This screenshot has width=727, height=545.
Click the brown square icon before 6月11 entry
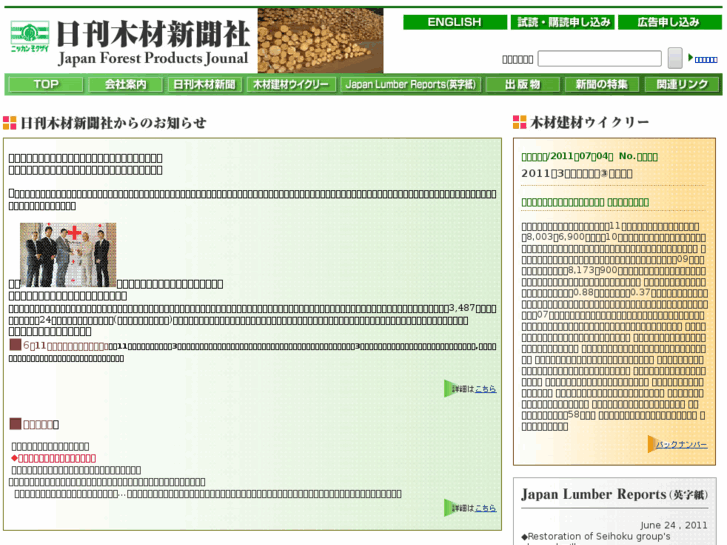coord(15,345)
